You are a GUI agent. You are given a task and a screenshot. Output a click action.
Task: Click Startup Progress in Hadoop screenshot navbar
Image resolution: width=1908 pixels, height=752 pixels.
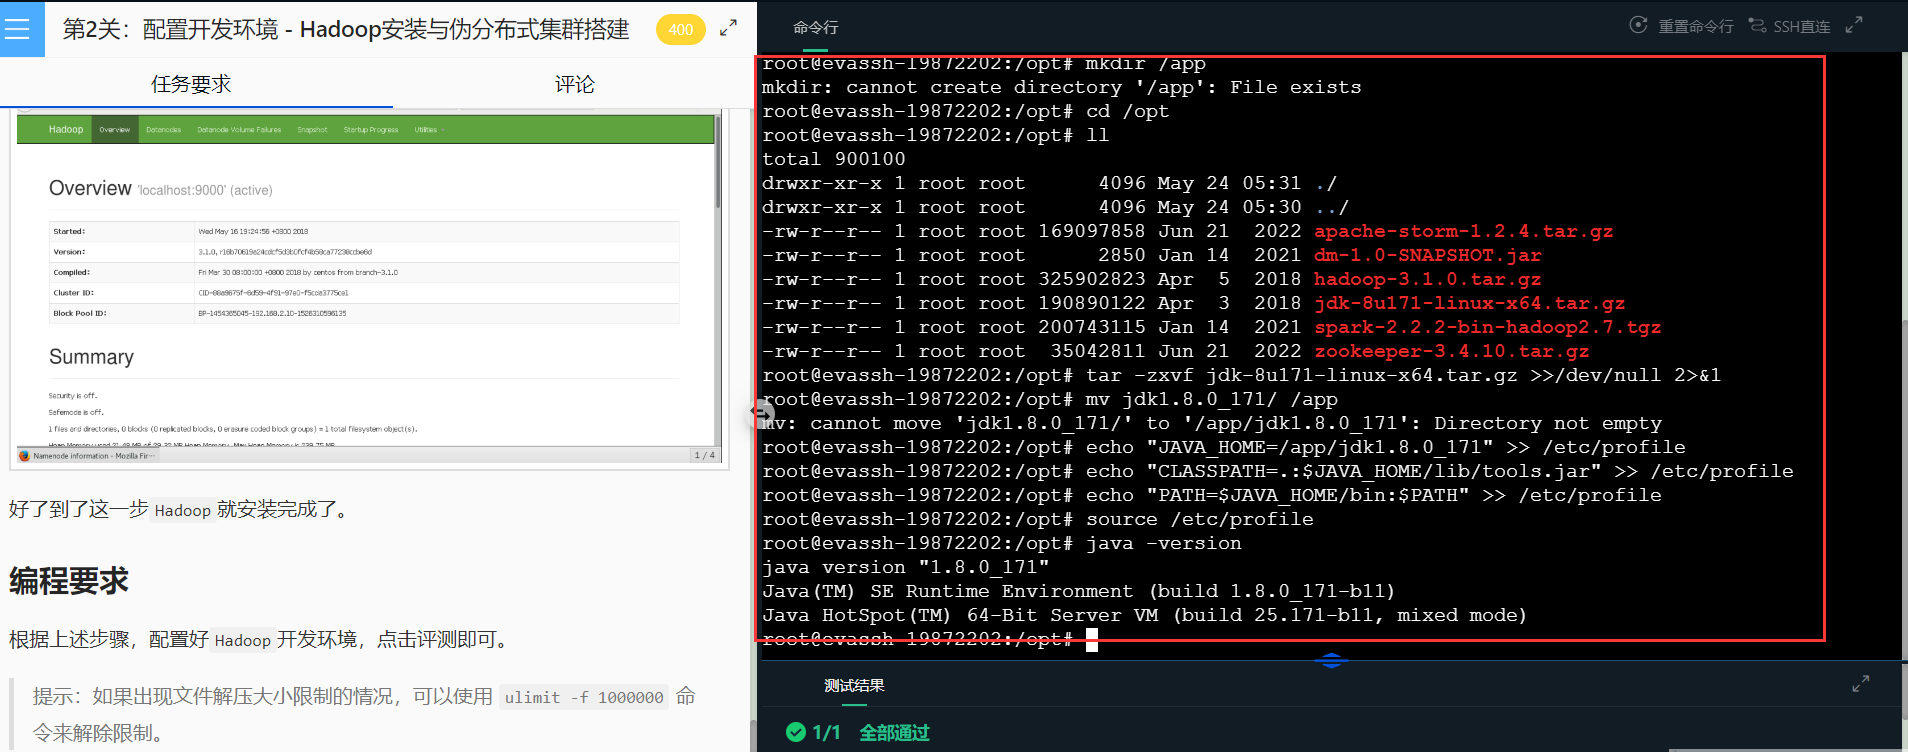(x=371, y=129)
